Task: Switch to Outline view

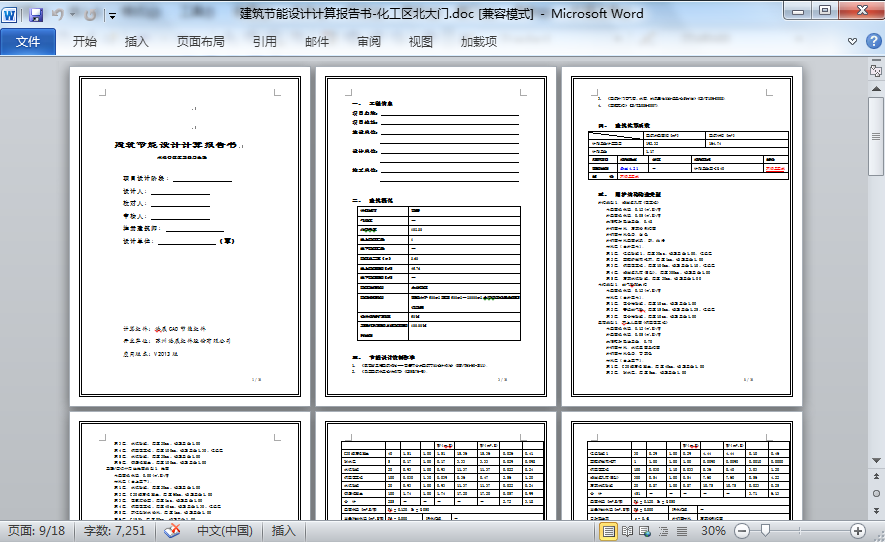Action: pyautogui.click(x=666, y=531)
